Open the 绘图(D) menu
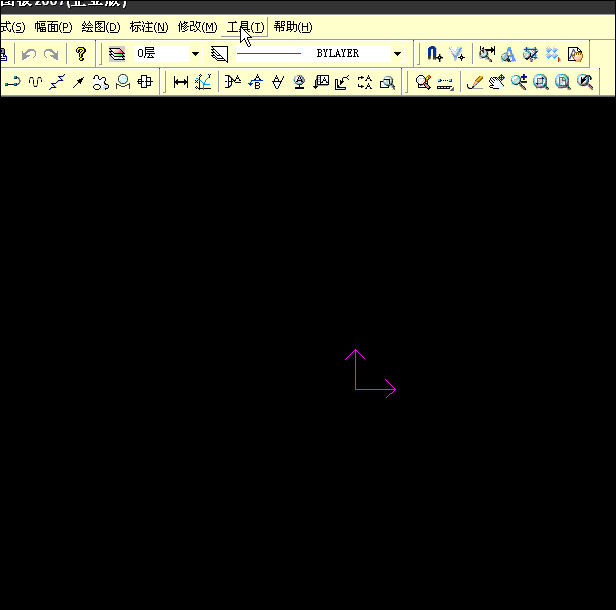The height and width of the screenshot is (610, 616). (101, 27)
